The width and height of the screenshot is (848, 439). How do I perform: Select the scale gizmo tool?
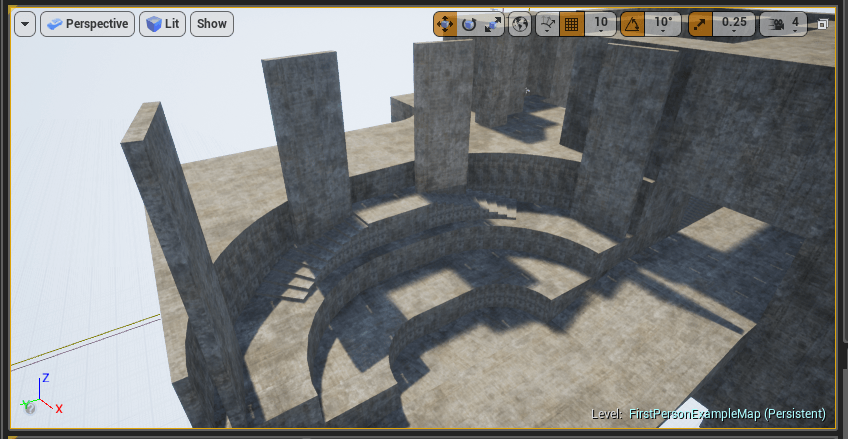[x=493, y=23]
